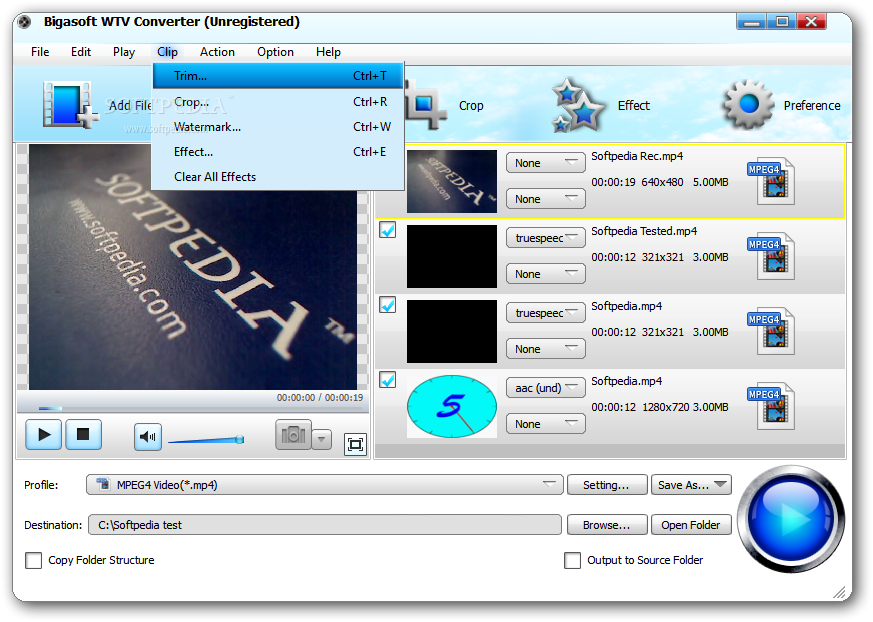Select the Softpedia Rec.mp4 thumbnail
873x622 pixels.
[x=452, y=181]
